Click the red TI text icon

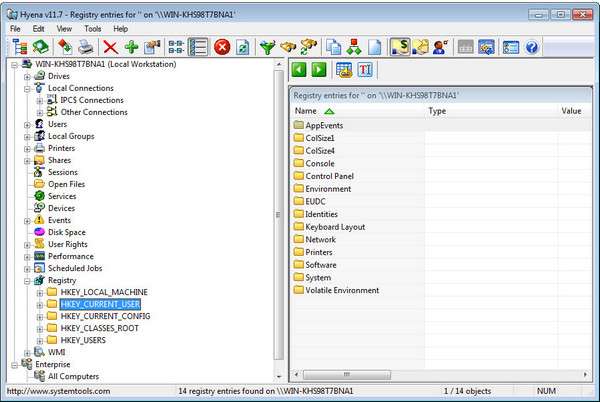[x=365, y=70]
